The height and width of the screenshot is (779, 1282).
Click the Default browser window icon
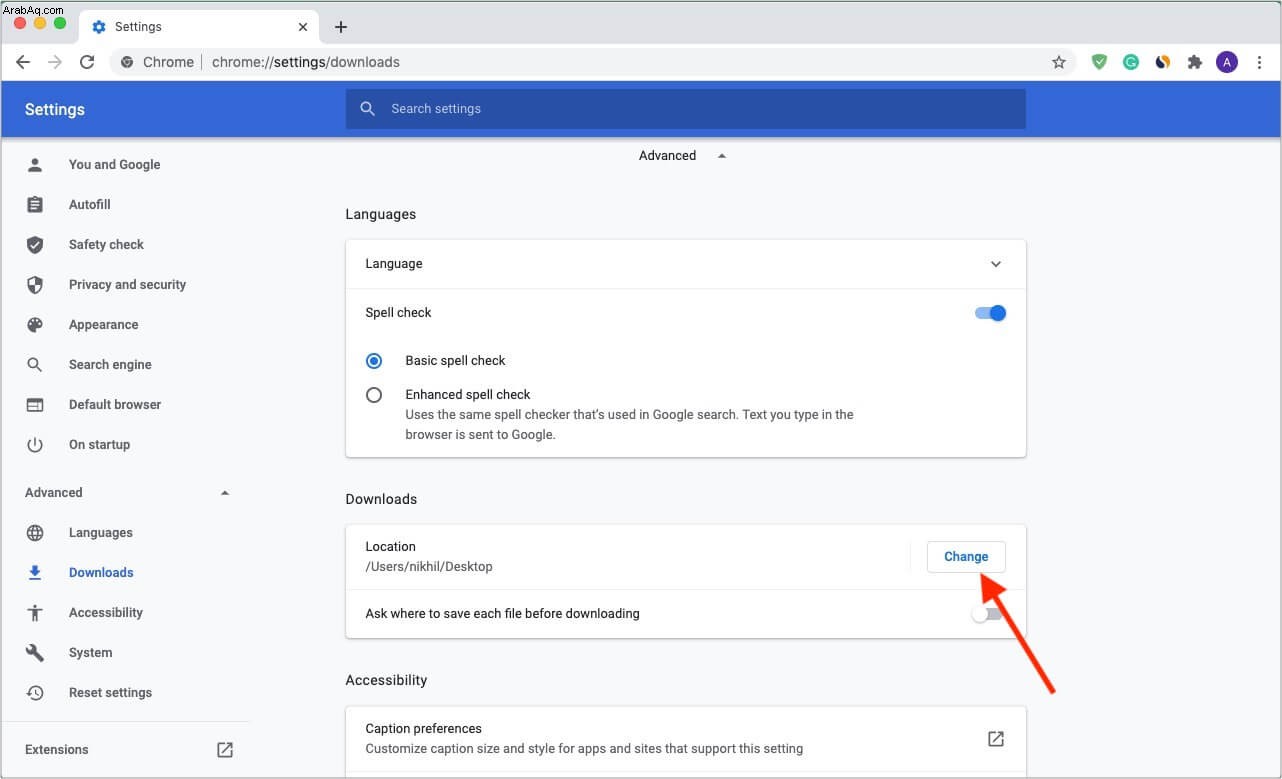coord(35,405)
